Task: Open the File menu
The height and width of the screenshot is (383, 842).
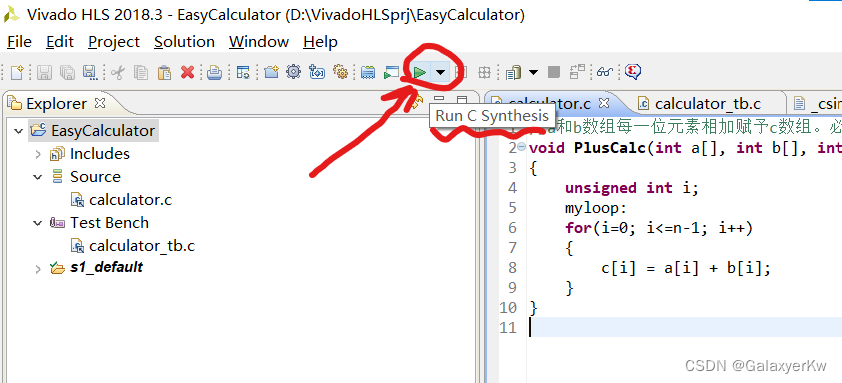Action: coord(19,42)
